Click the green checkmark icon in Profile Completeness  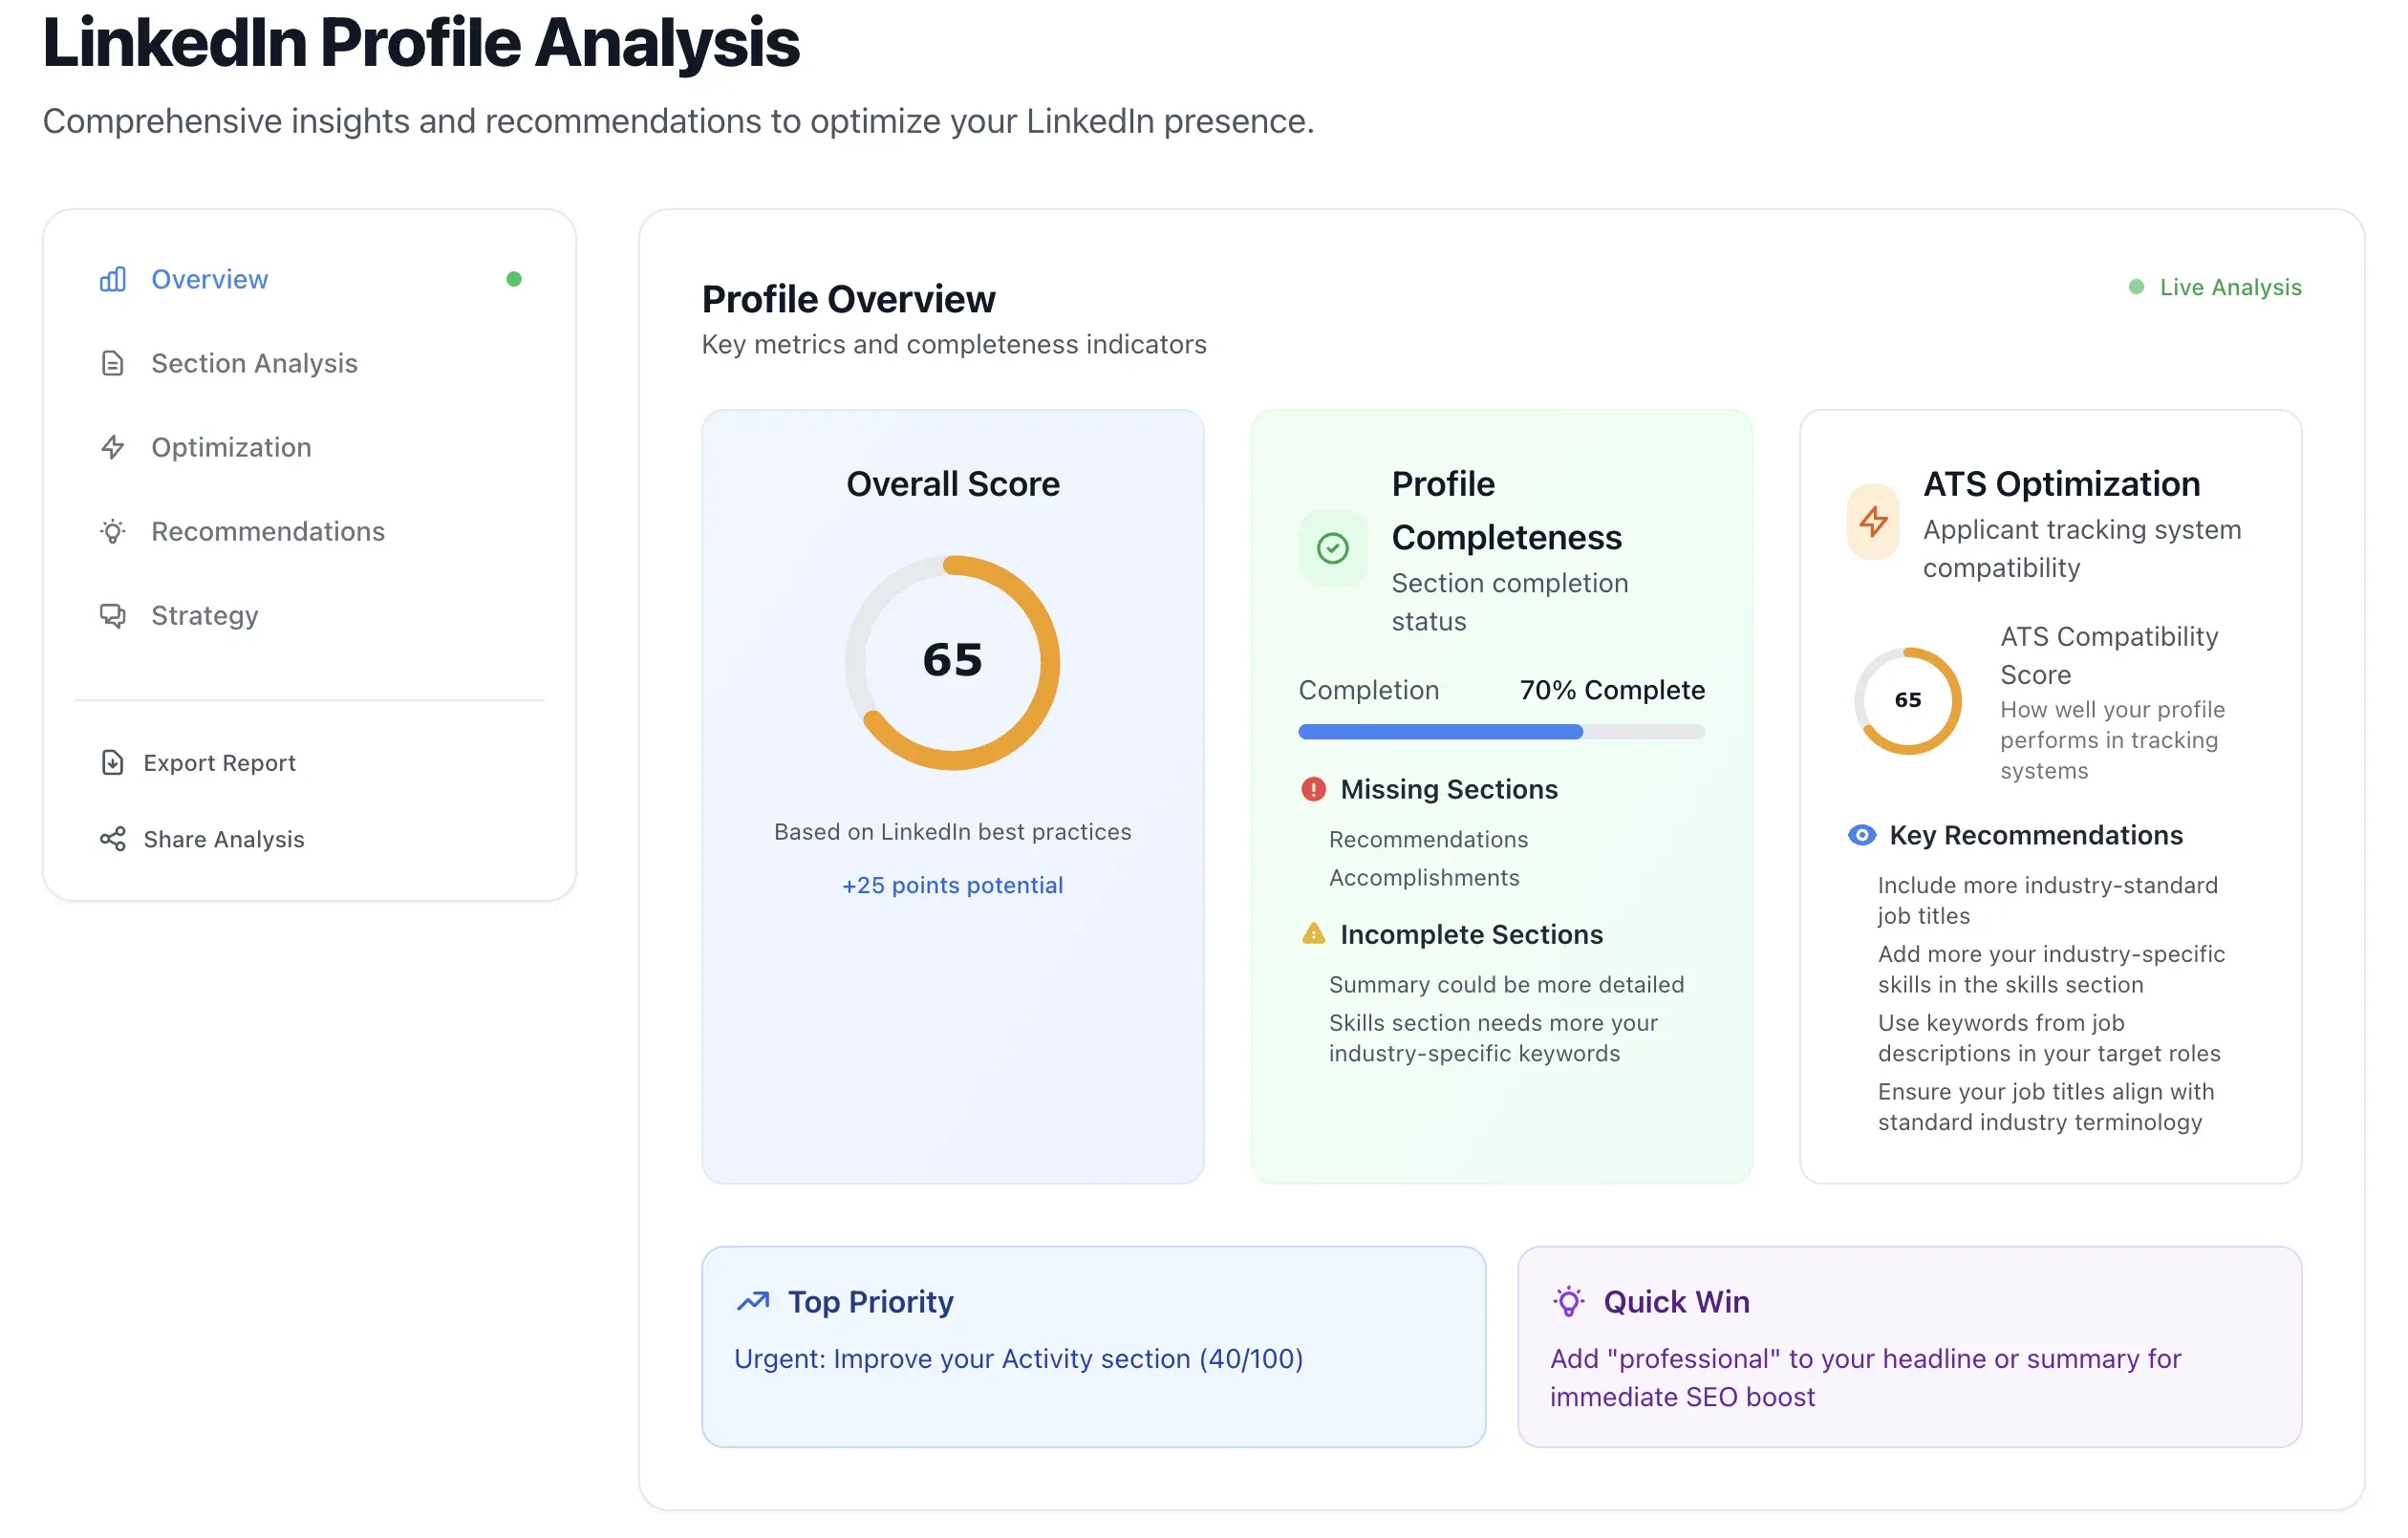pos(1332,548)
